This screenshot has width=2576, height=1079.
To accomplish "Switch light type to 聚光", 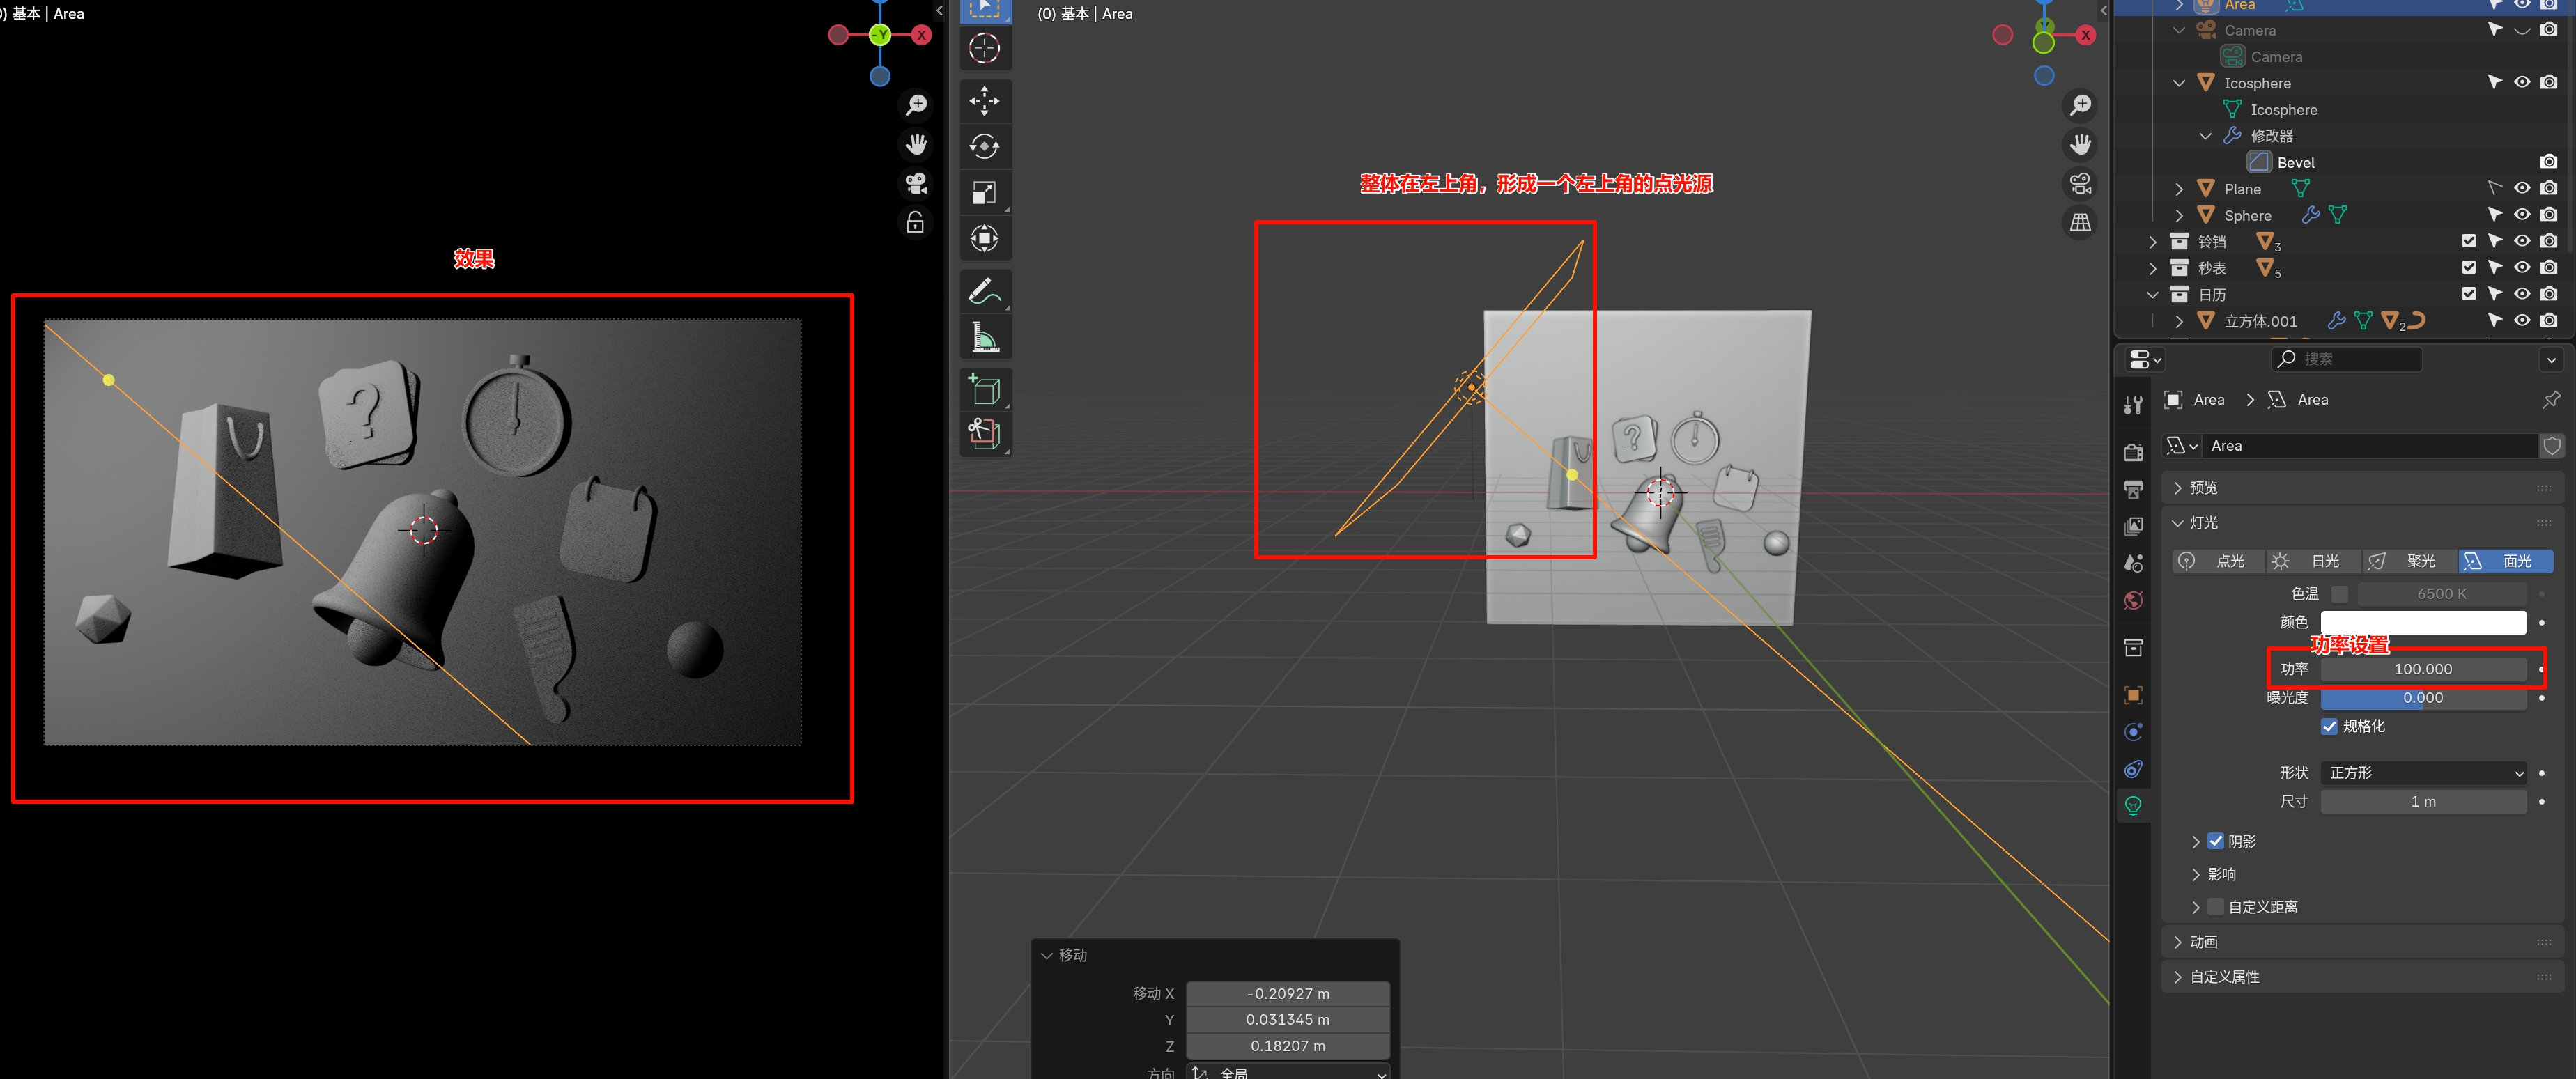I will [2409, 561].
